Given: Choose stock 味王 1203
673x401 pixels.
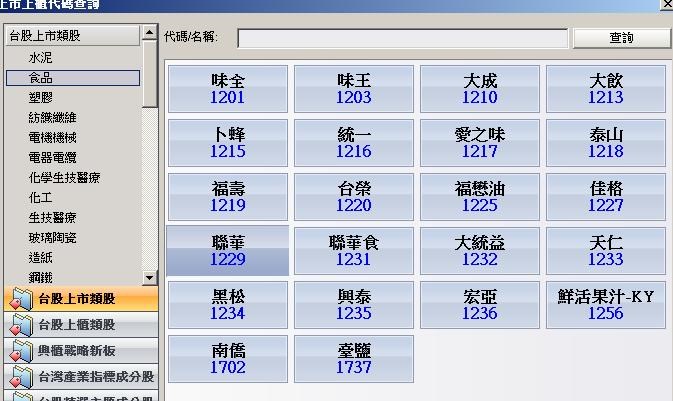Looking at the screenshot, I should point(354,89).
